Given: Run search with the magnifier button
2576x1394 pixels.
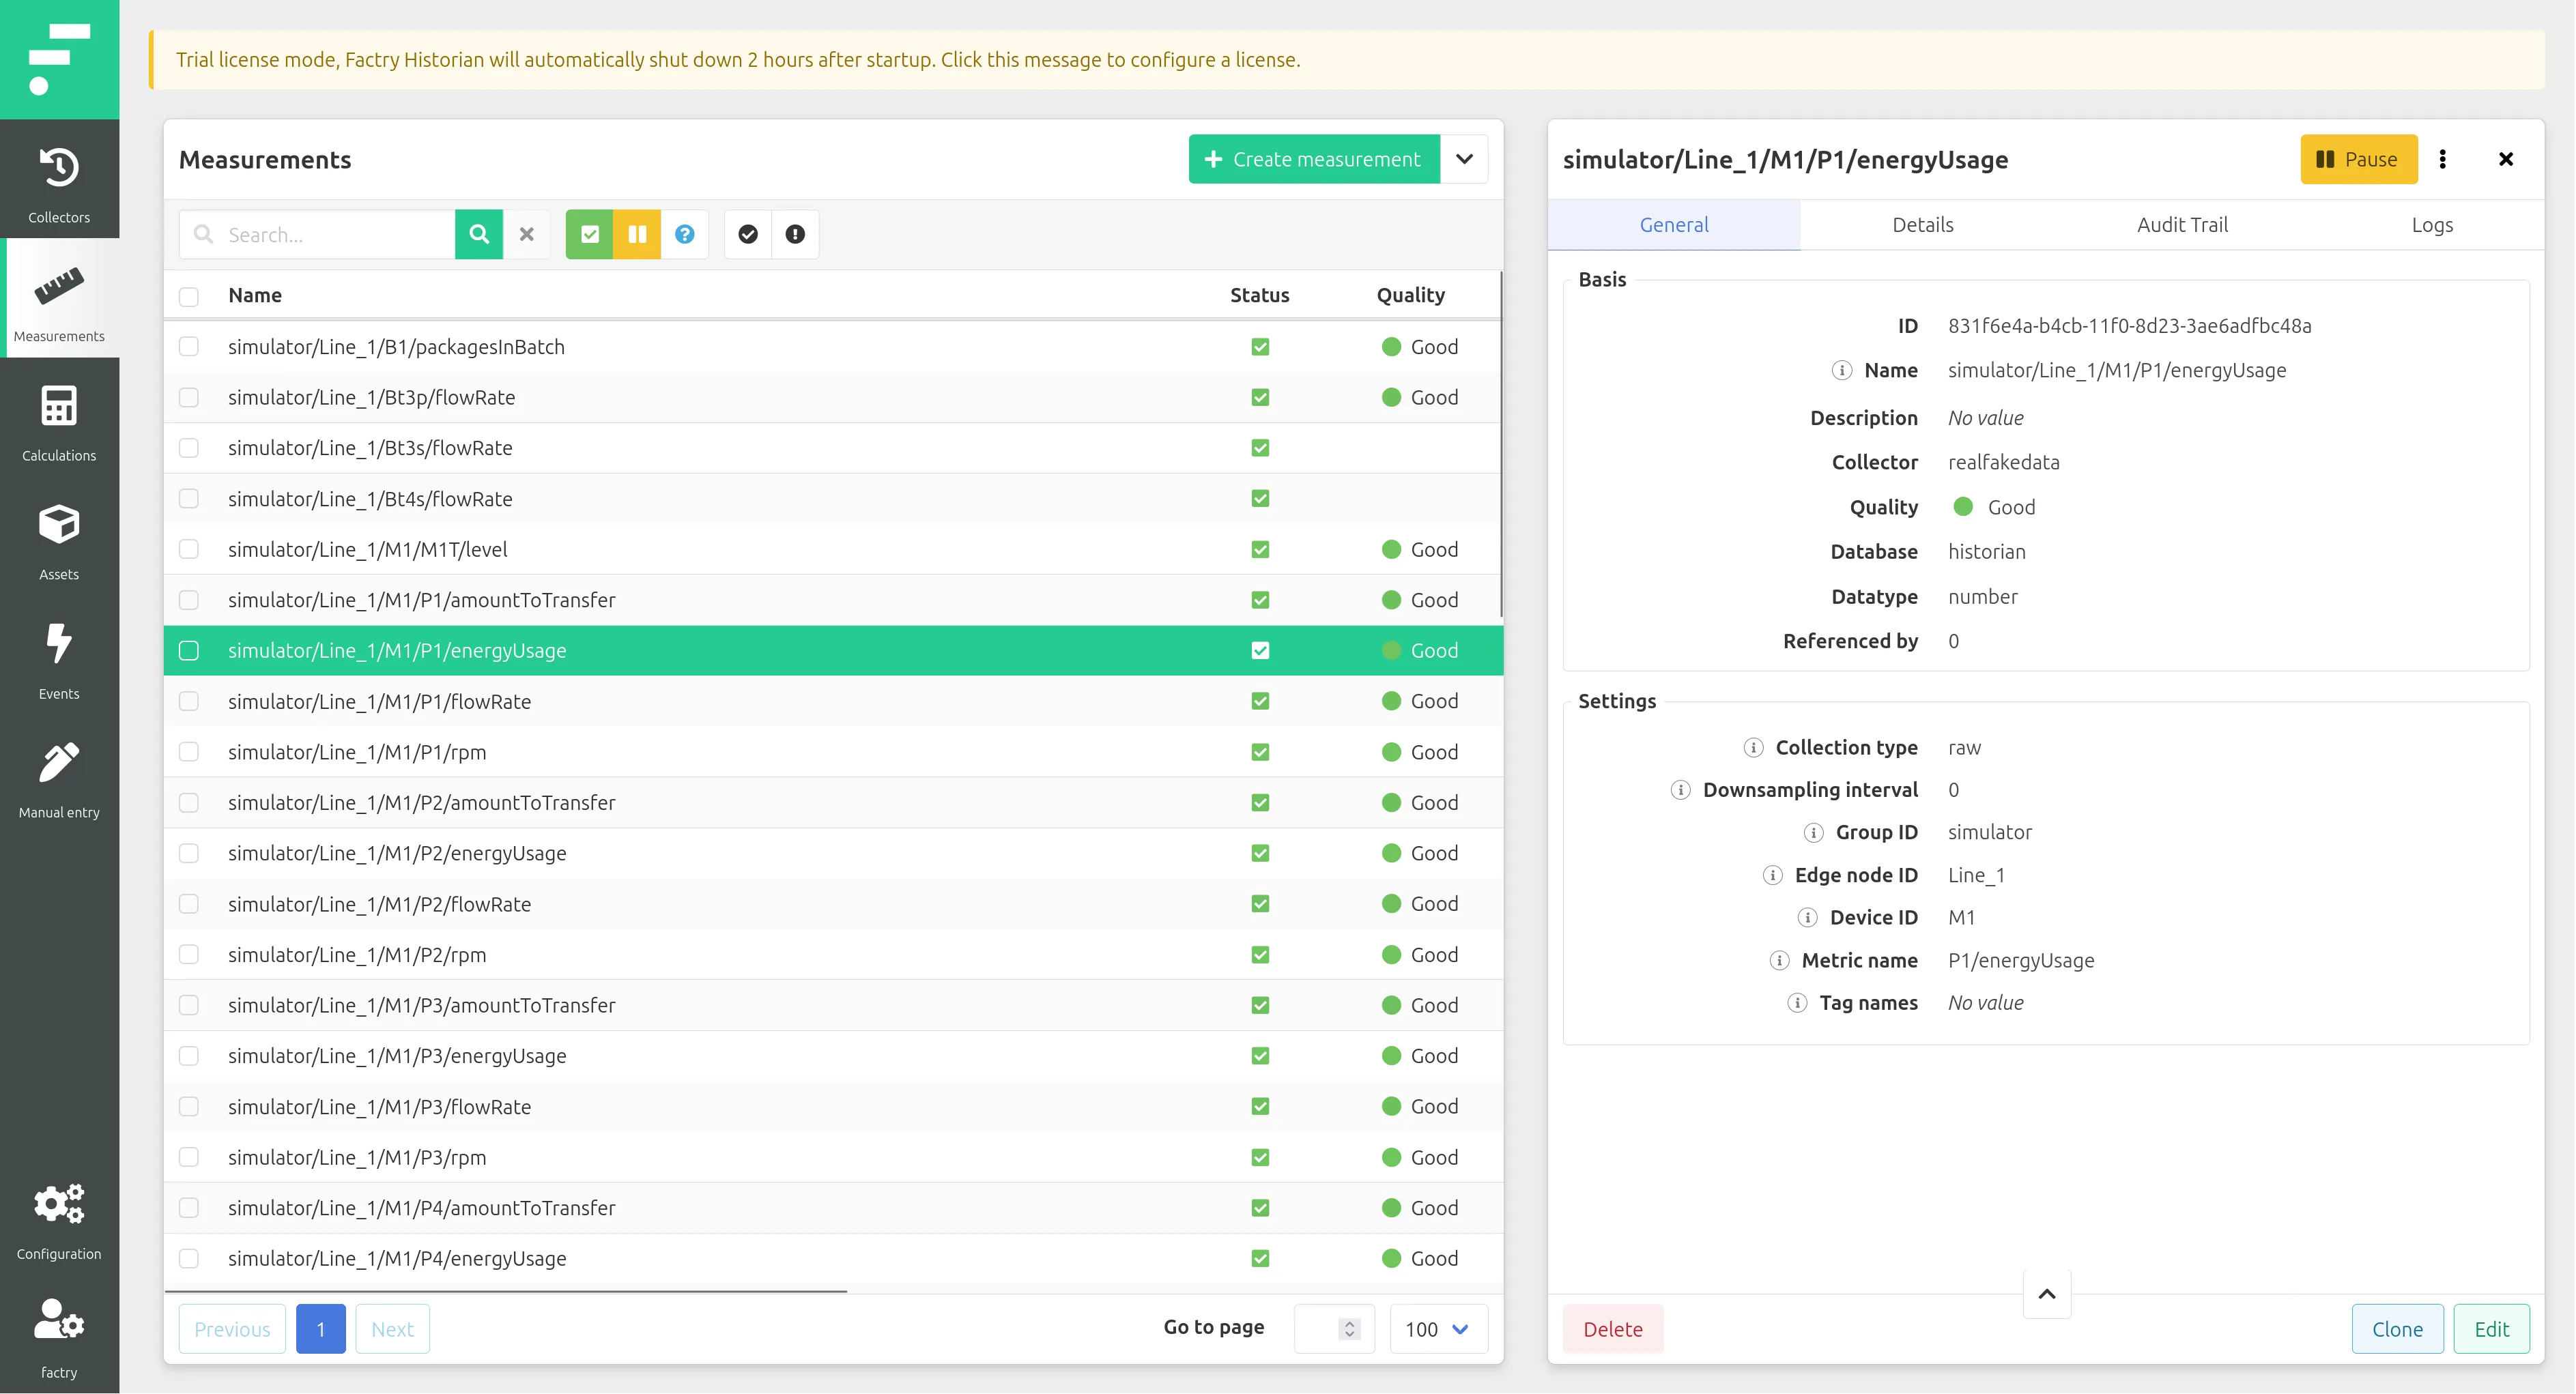Looking at the screenshot, I should (479, 234).
